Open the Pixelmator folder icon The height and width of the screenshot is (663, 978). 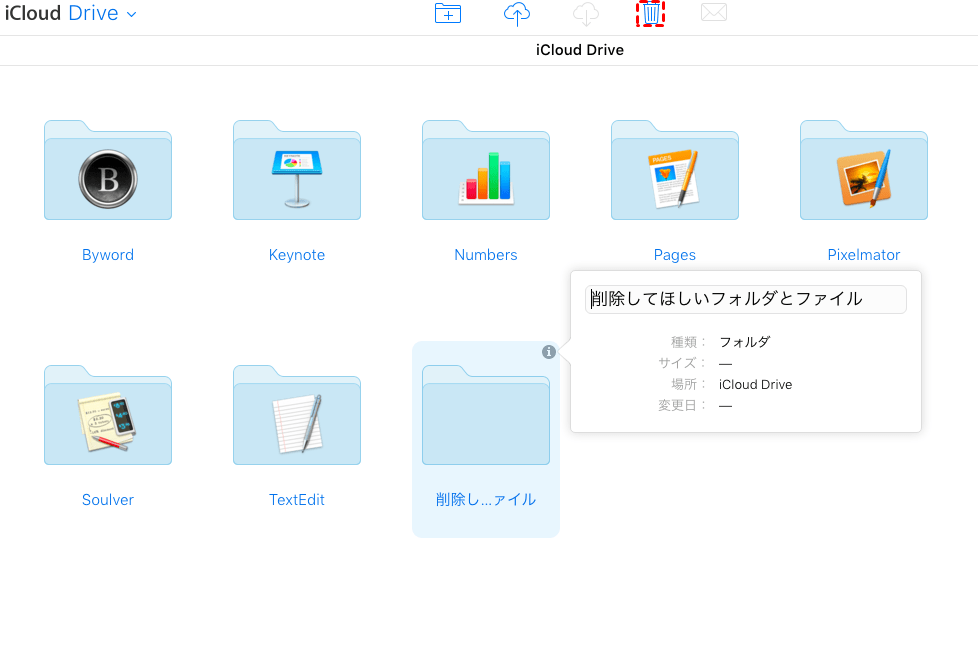(864, 171)
